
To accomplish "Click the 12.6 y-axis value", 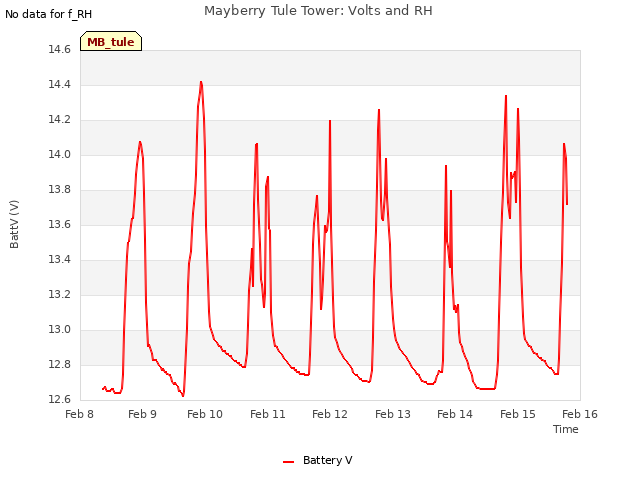I will point(60,399).
